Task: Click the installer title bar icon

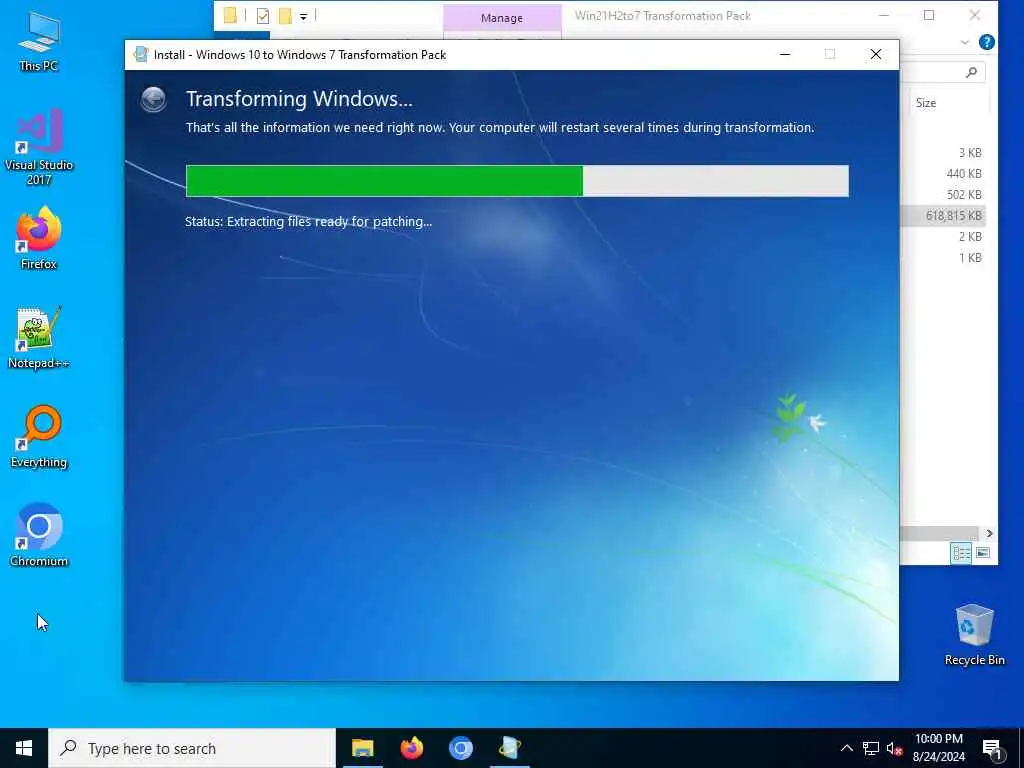Action: pyautogui.click(x=140, y=54)
